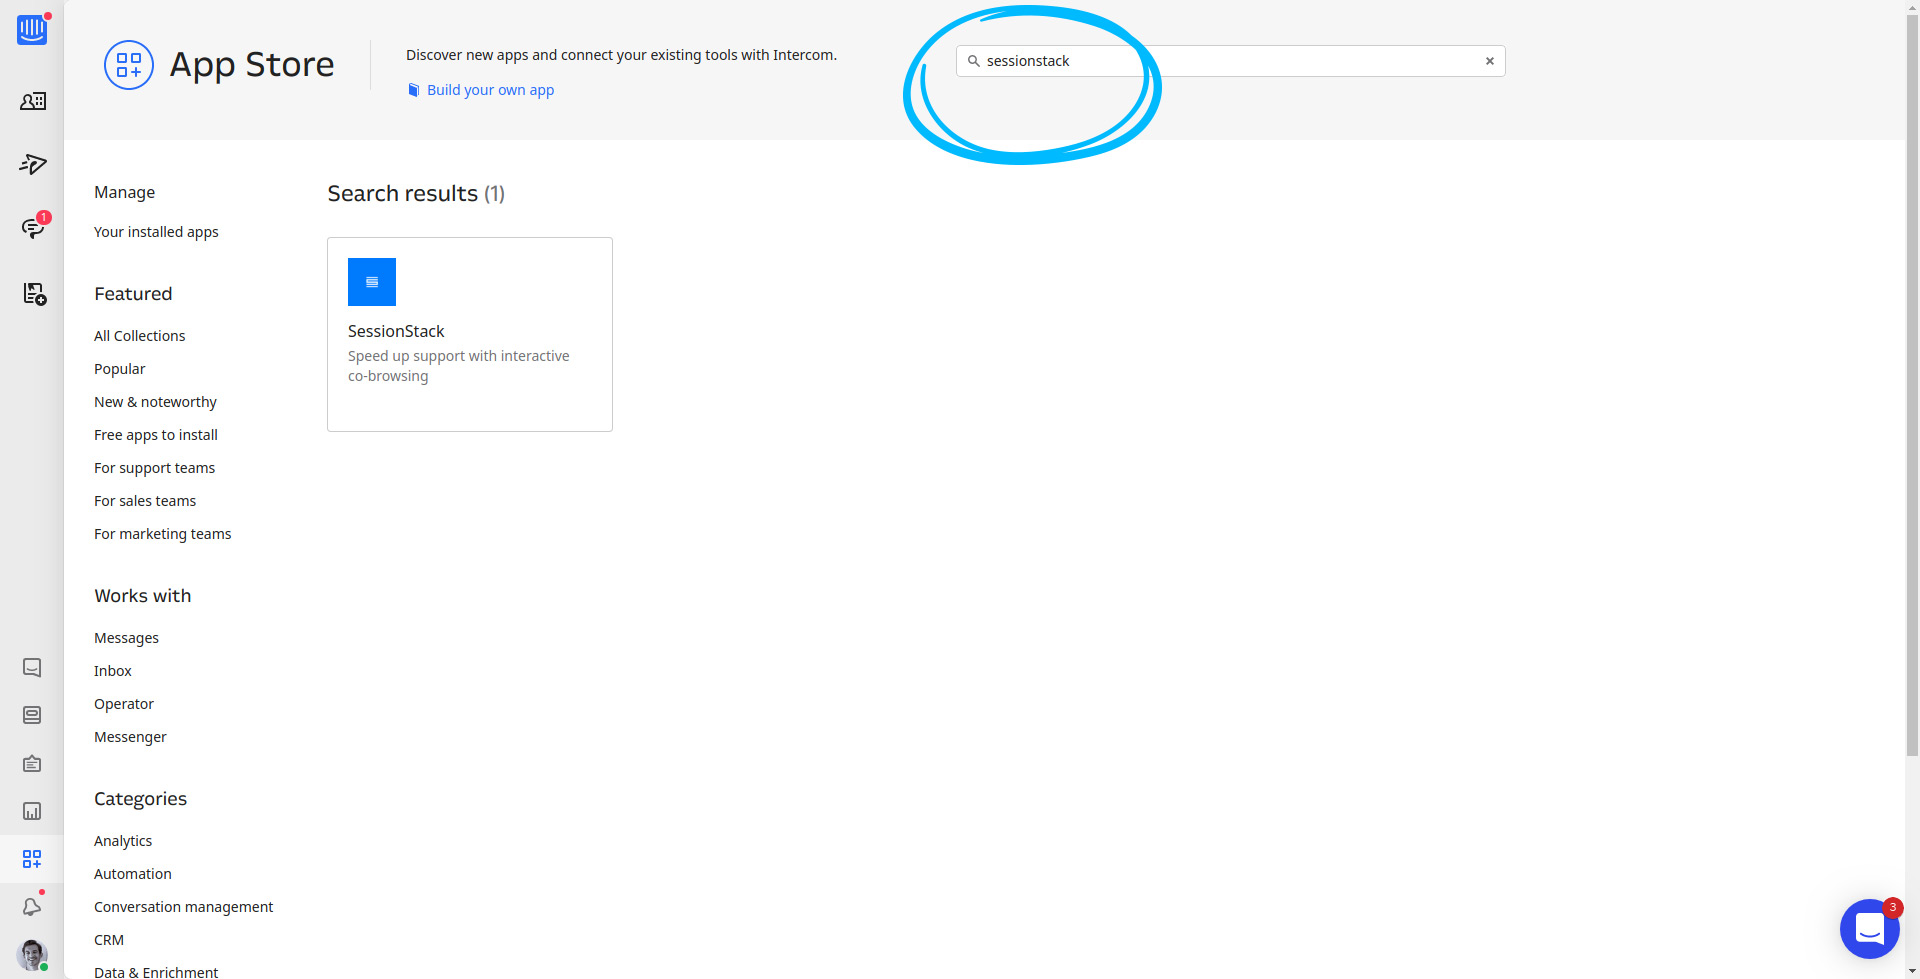Open the notifications bell icon
The width and height of the screenshot is (1920, 979).
[x=32, y=906]
